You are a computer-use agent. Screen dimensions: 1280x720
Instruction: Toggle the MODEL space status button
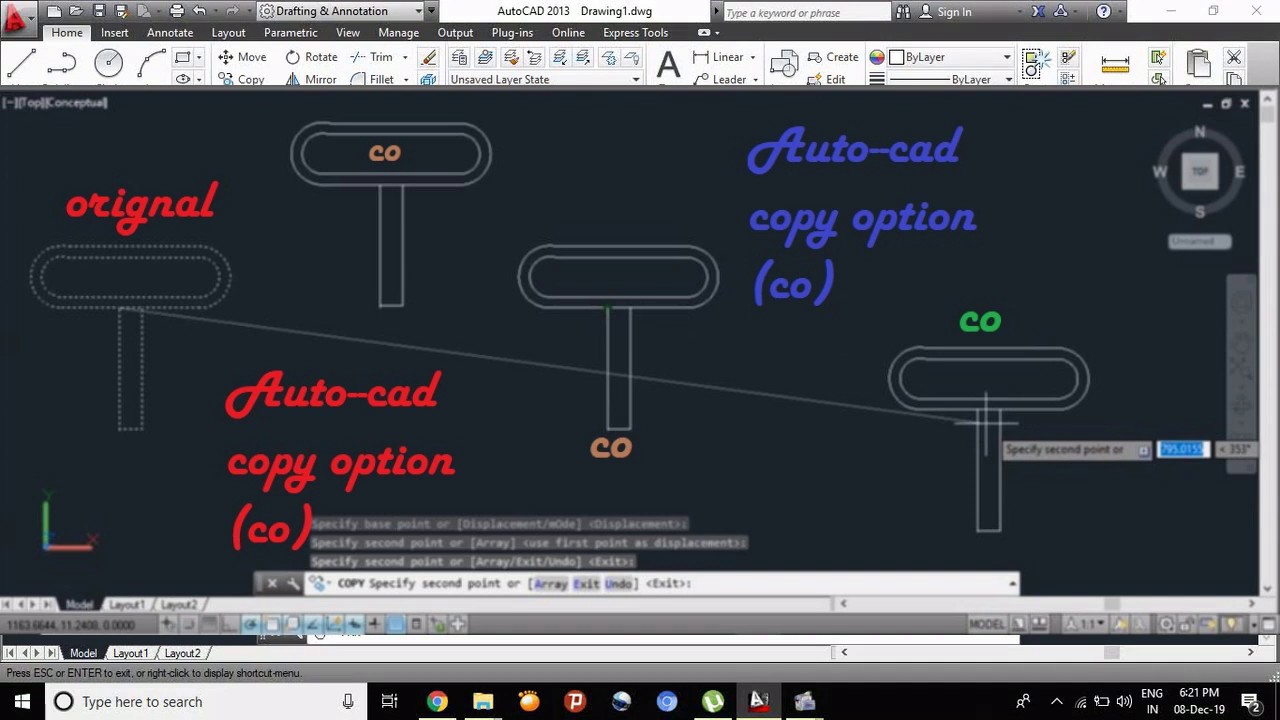tap(986, 624)
